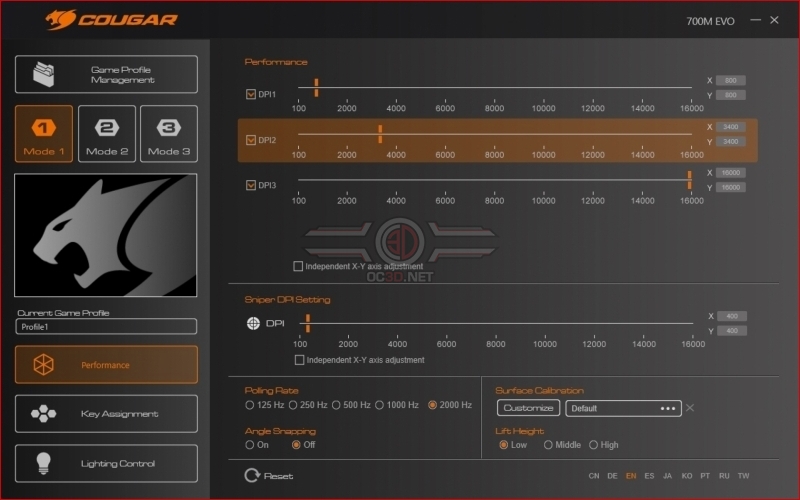
Task: Switch language to JA
Action: (667, 476)
